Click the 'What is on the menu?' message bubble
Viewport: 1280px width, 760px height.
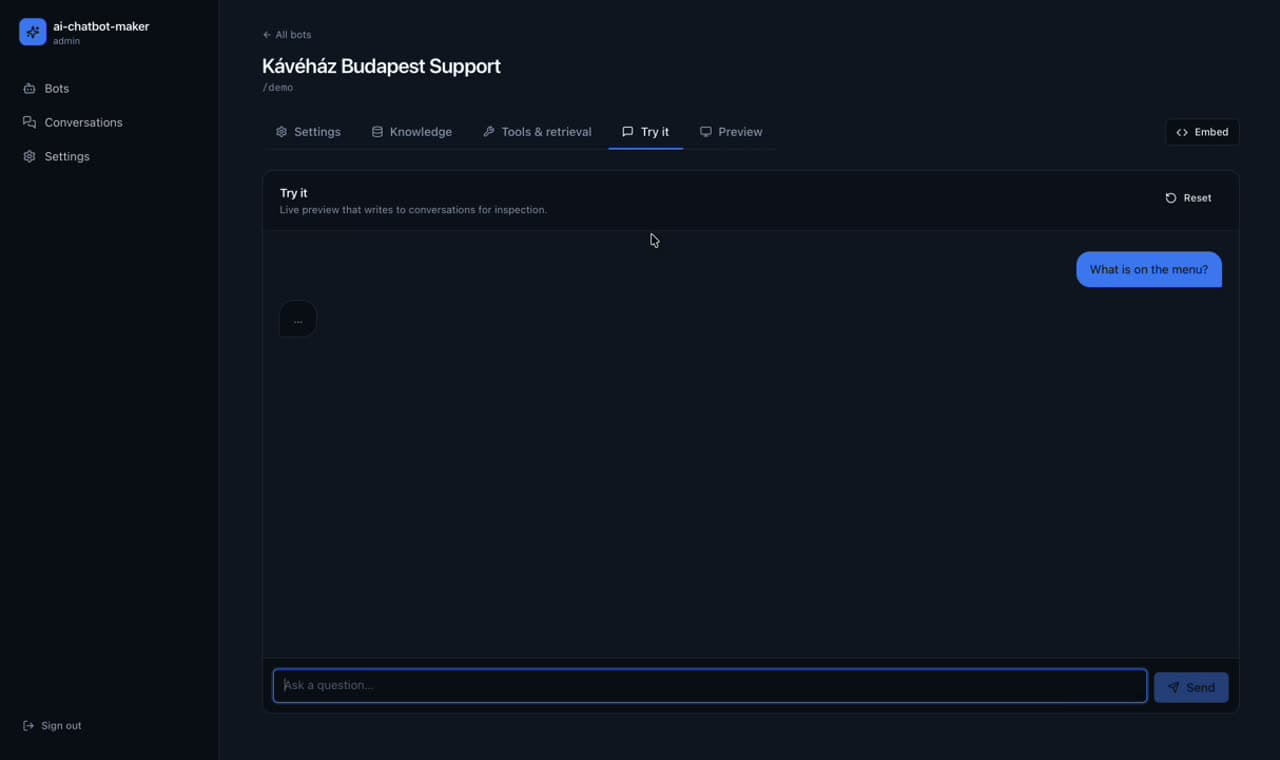[x=1149, y=269]
